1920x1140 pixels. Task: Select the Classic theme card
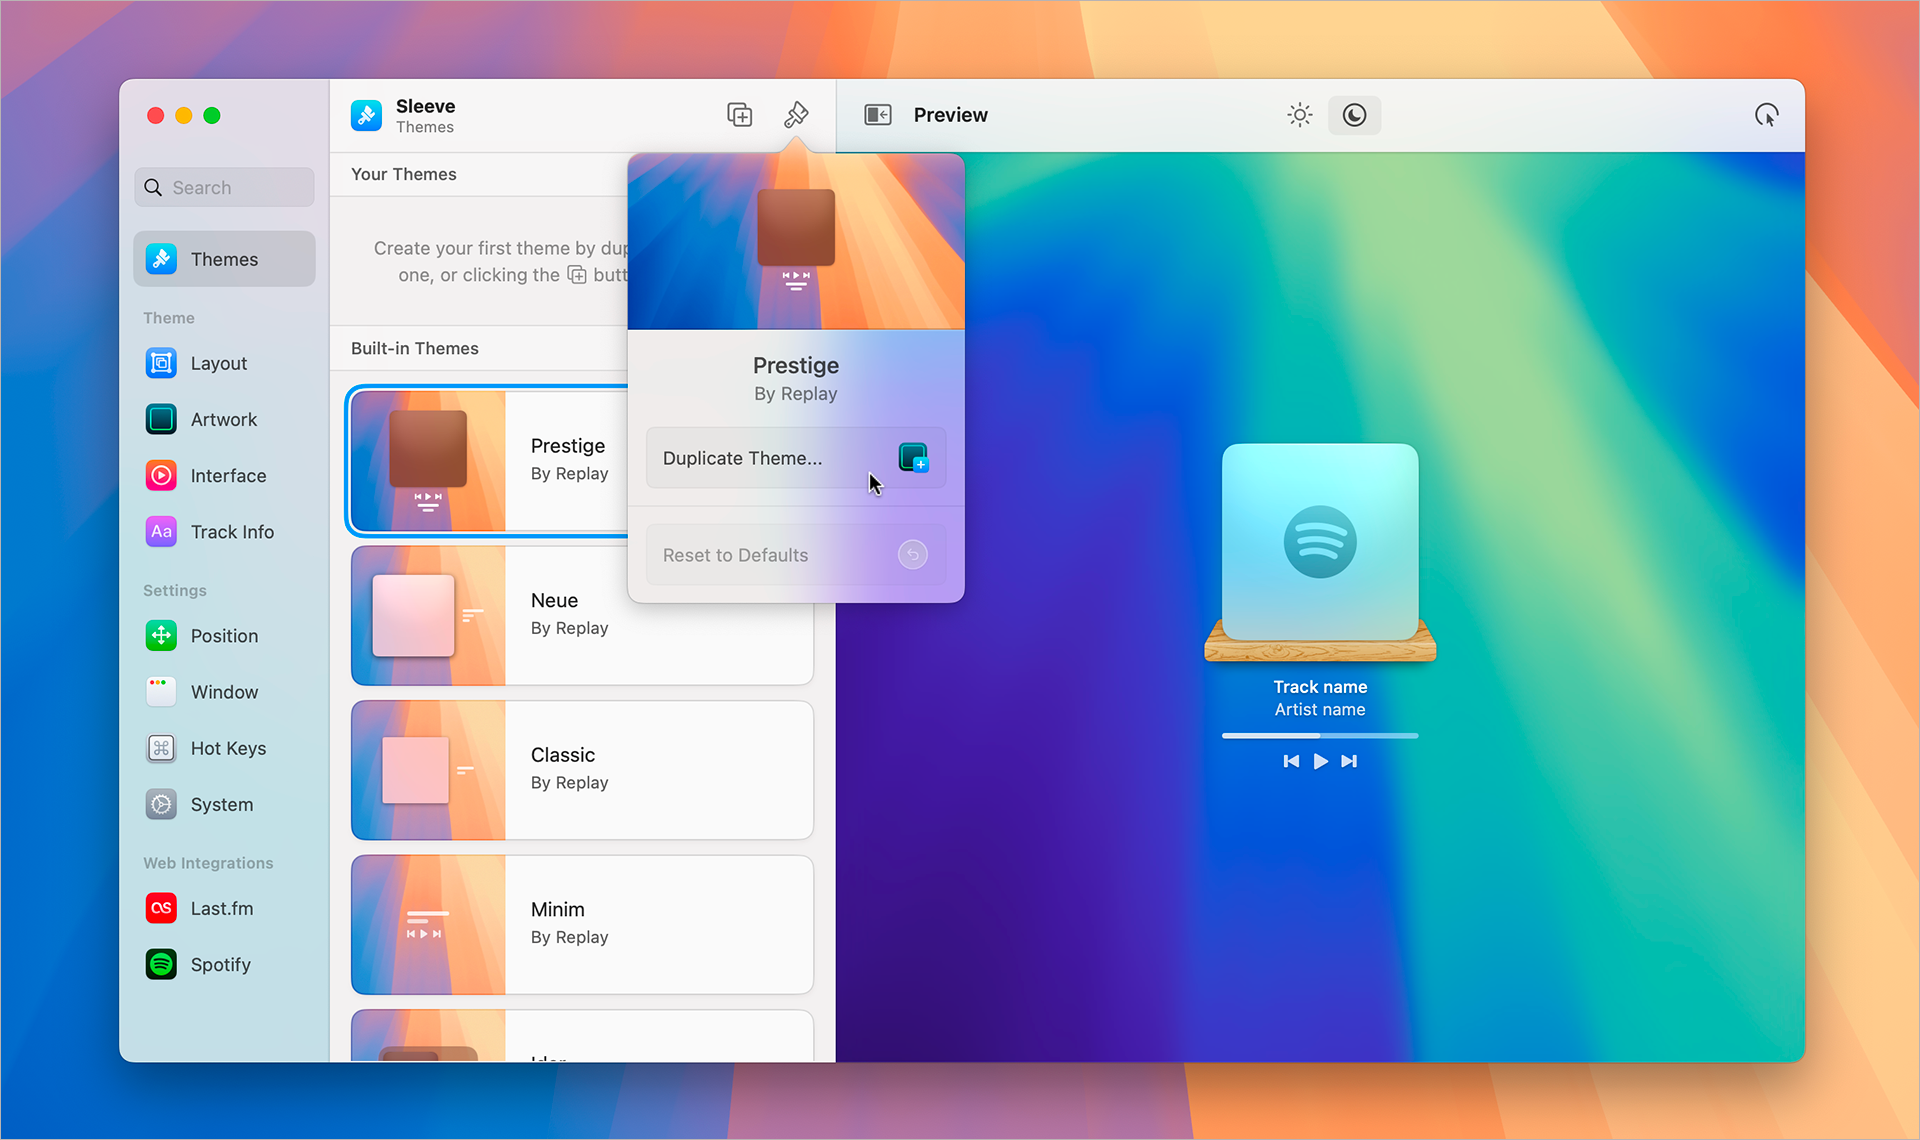click(x=582, y=770)
